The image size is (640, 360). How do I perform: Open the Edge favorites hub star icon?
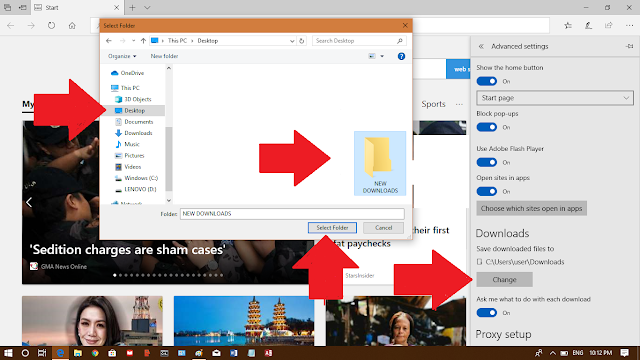tap(568, 25)
